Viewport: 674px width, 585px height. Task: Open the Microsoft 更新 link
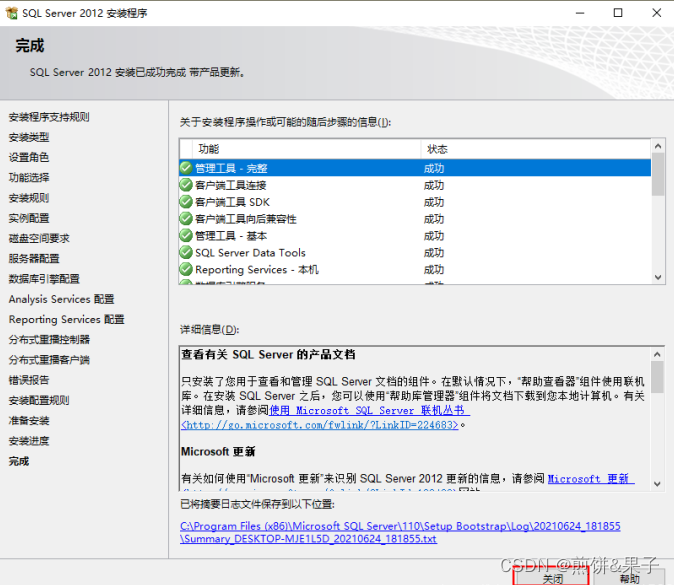(x=590, y=478)
